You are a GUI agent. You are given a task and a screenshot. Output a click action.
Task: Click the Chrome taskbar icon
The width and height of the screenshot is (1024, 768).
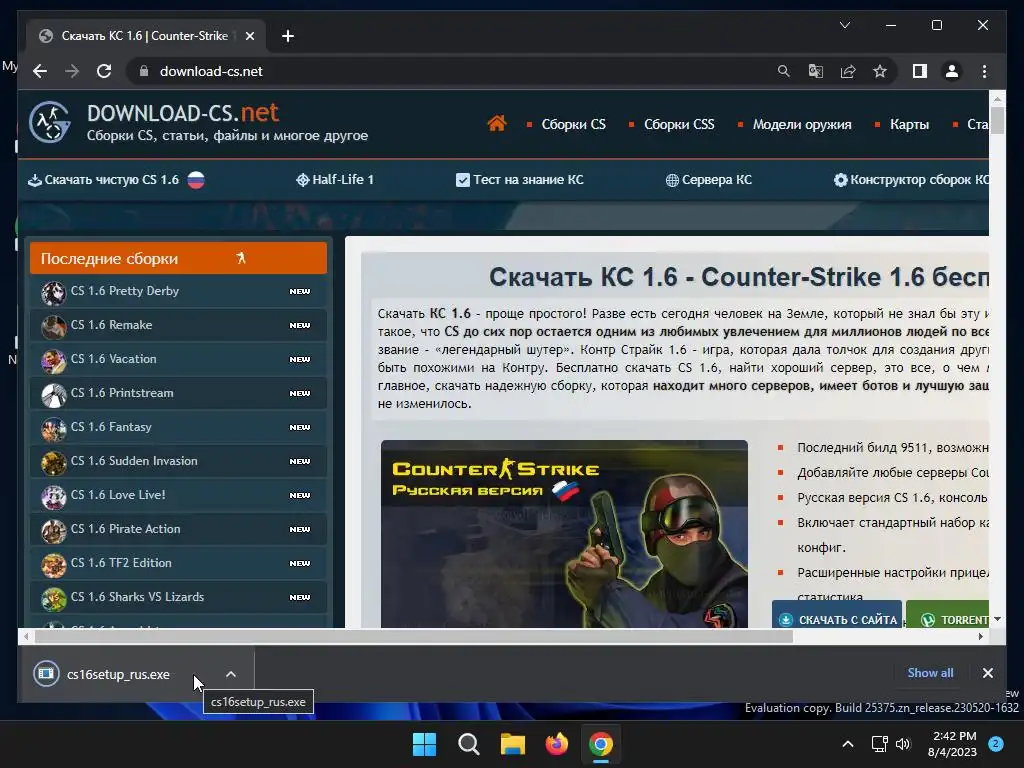pos(601,744)
